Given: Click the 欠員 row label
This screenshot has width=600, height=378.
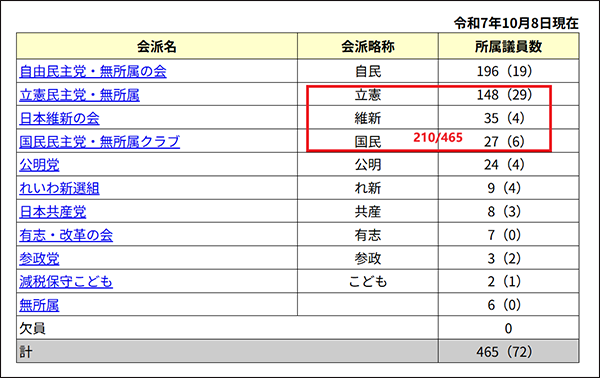Looking at the screenshot, I should coord(33,329).
